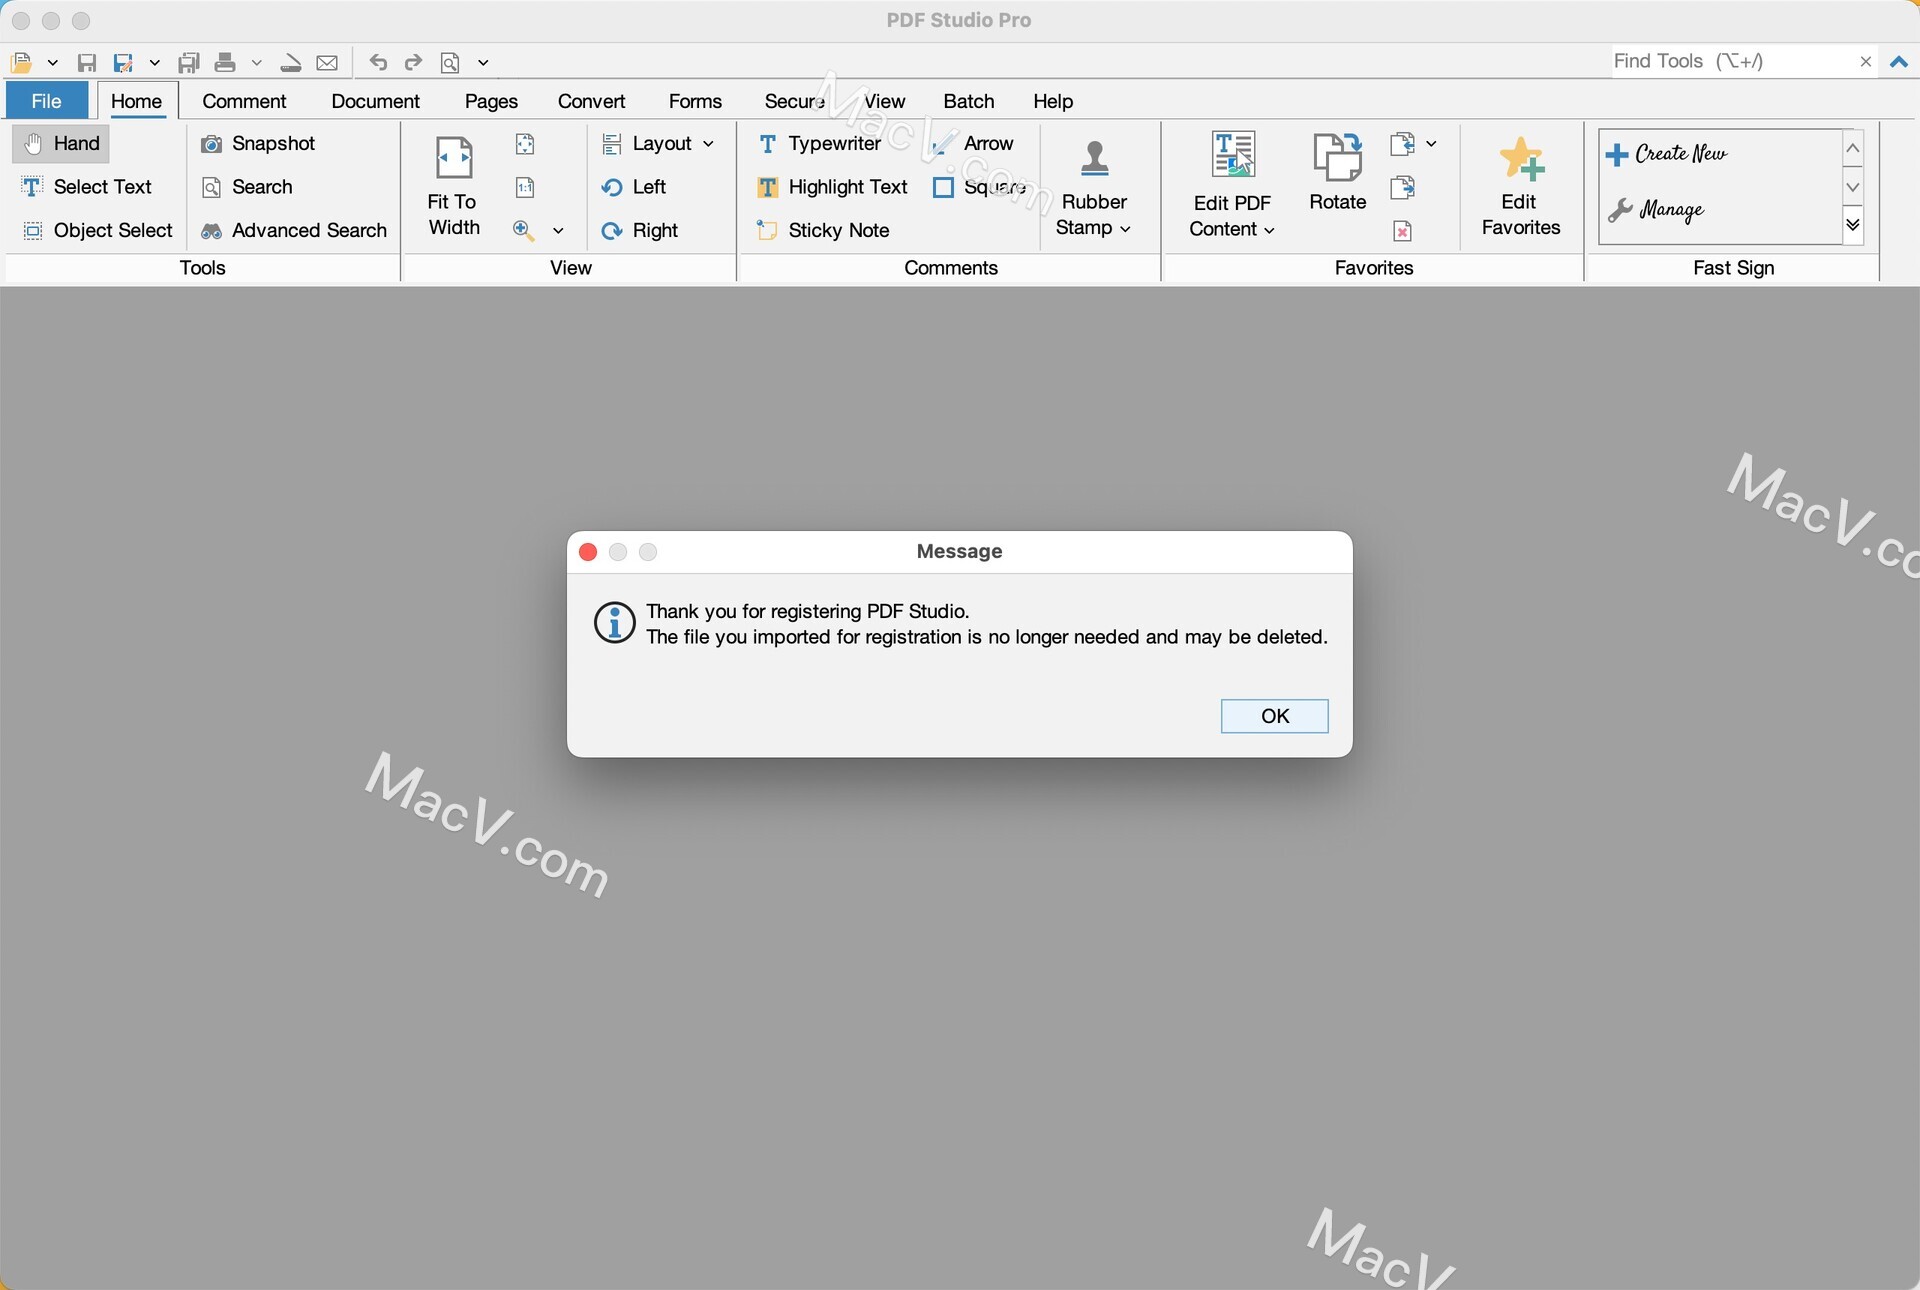Toggle the Hand tool active state
The width and height of the screenshot is (1920, 1290).
coord(62,143)
